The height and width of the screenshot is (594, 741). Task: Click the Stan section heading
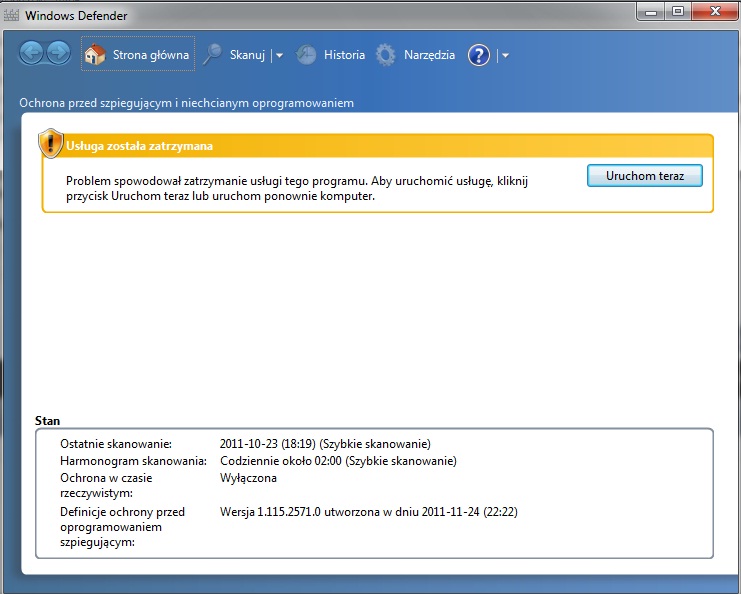[47, 421]
